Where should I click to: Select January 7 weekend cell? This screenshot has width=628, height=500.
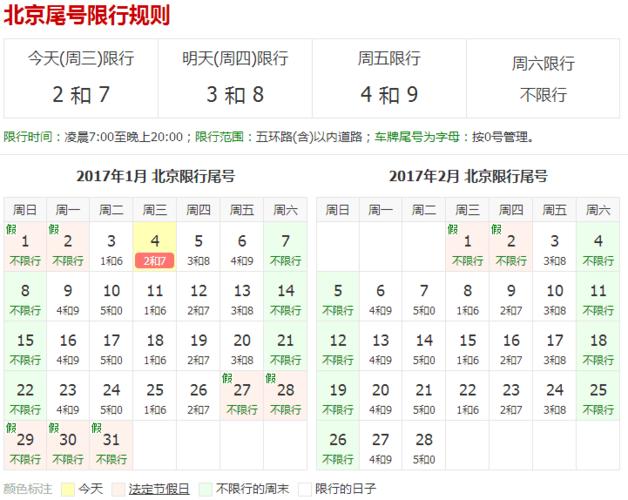[x=285, y=247]
